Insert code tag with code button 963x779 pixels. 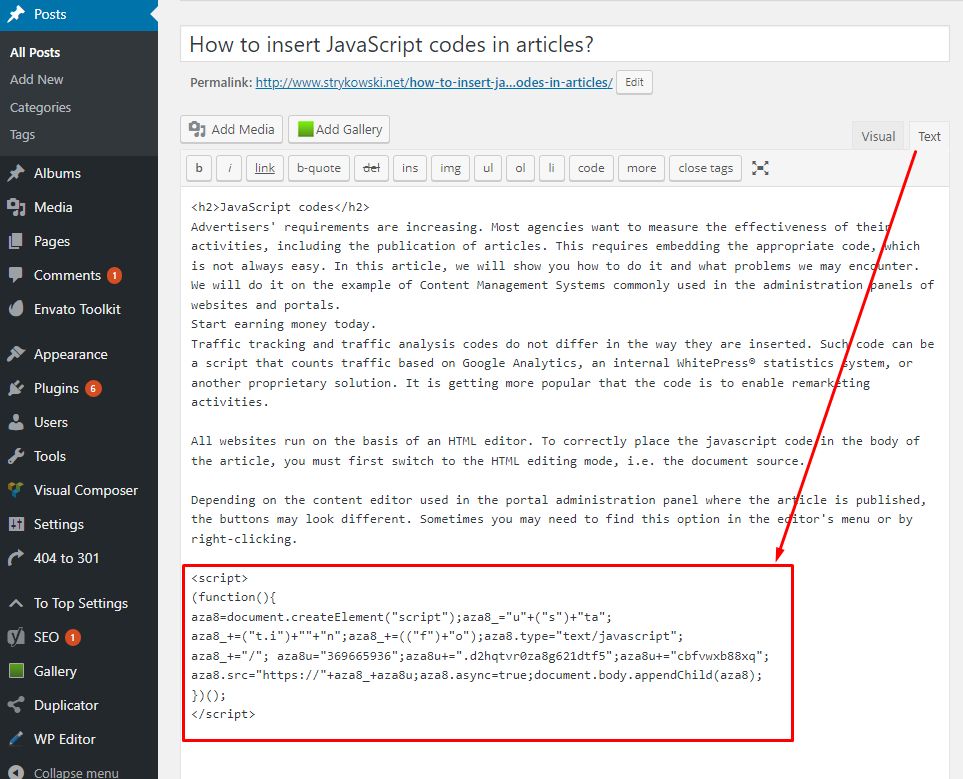click(x=591, y=168)
